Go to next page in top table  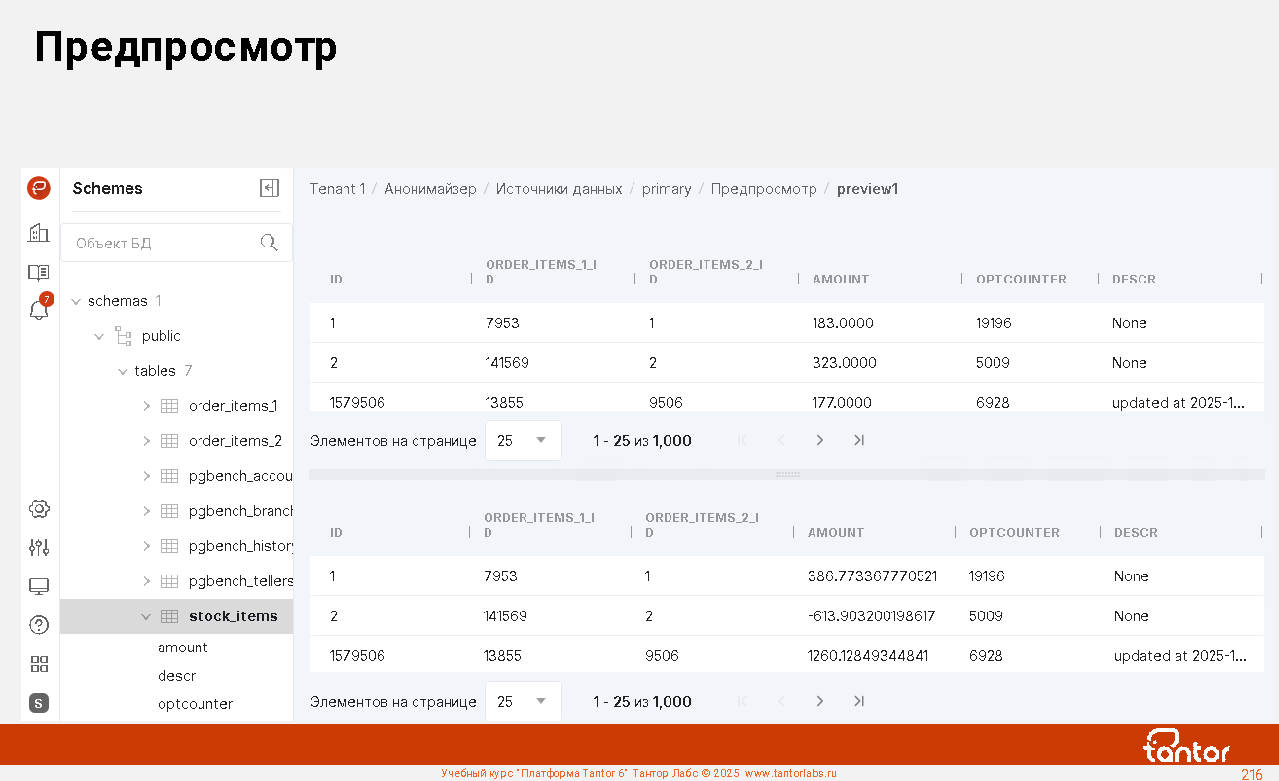click(820, 440)
